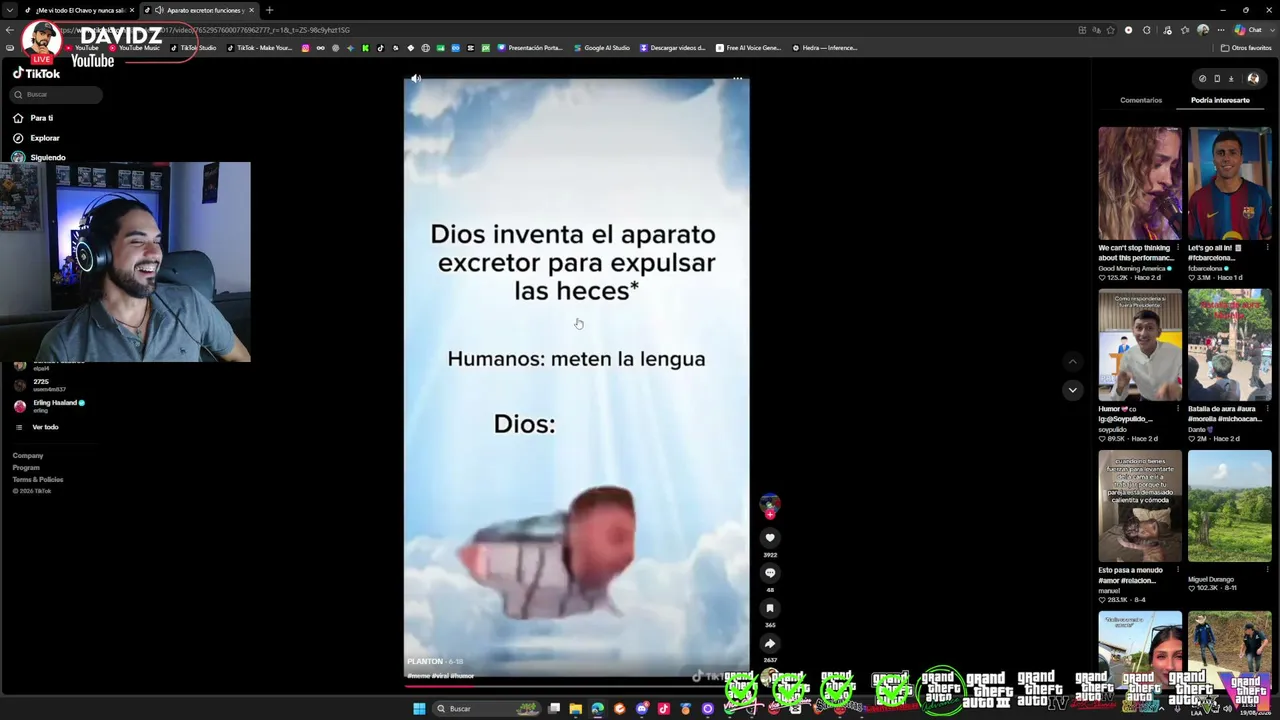Click Ver todo in the following list
This screenshot has height=720, width=1280.
coord(45,427)
